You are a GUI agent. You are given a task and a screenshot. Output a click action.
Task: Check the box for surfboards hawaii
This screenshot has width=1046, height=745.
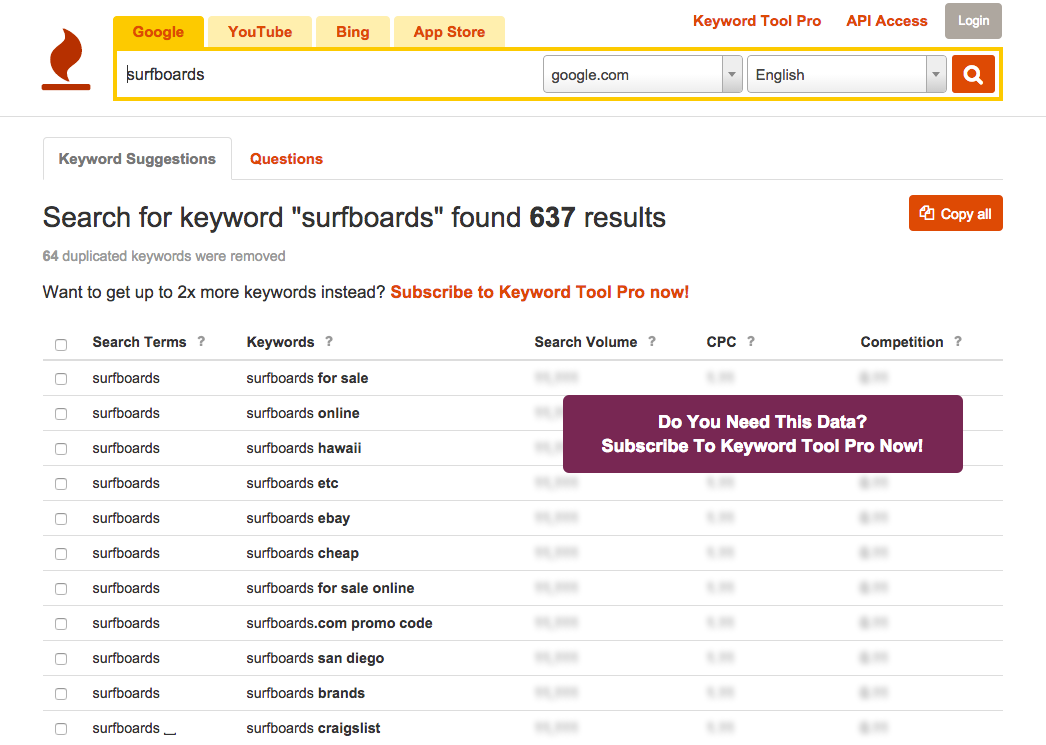click(x=61, y=449)
